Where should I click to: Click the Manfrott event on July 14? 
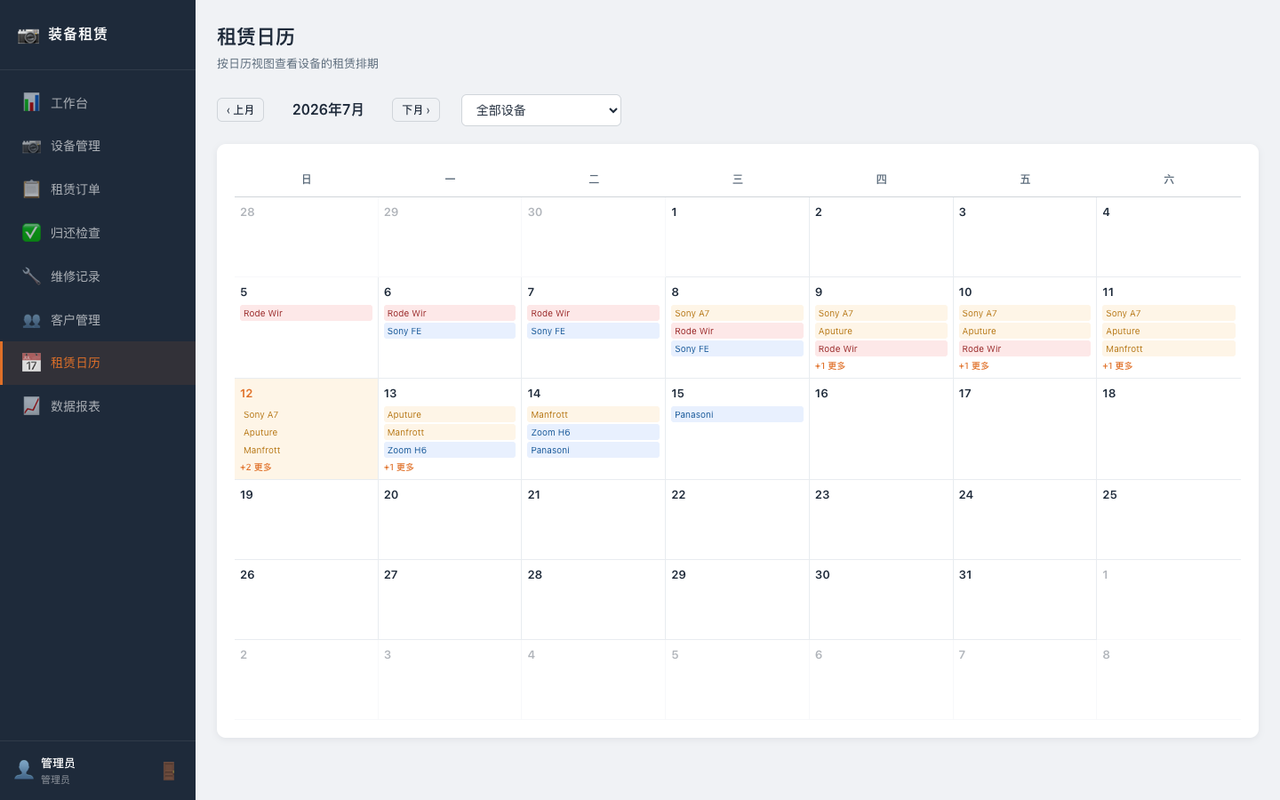click(x=593, y=414)
